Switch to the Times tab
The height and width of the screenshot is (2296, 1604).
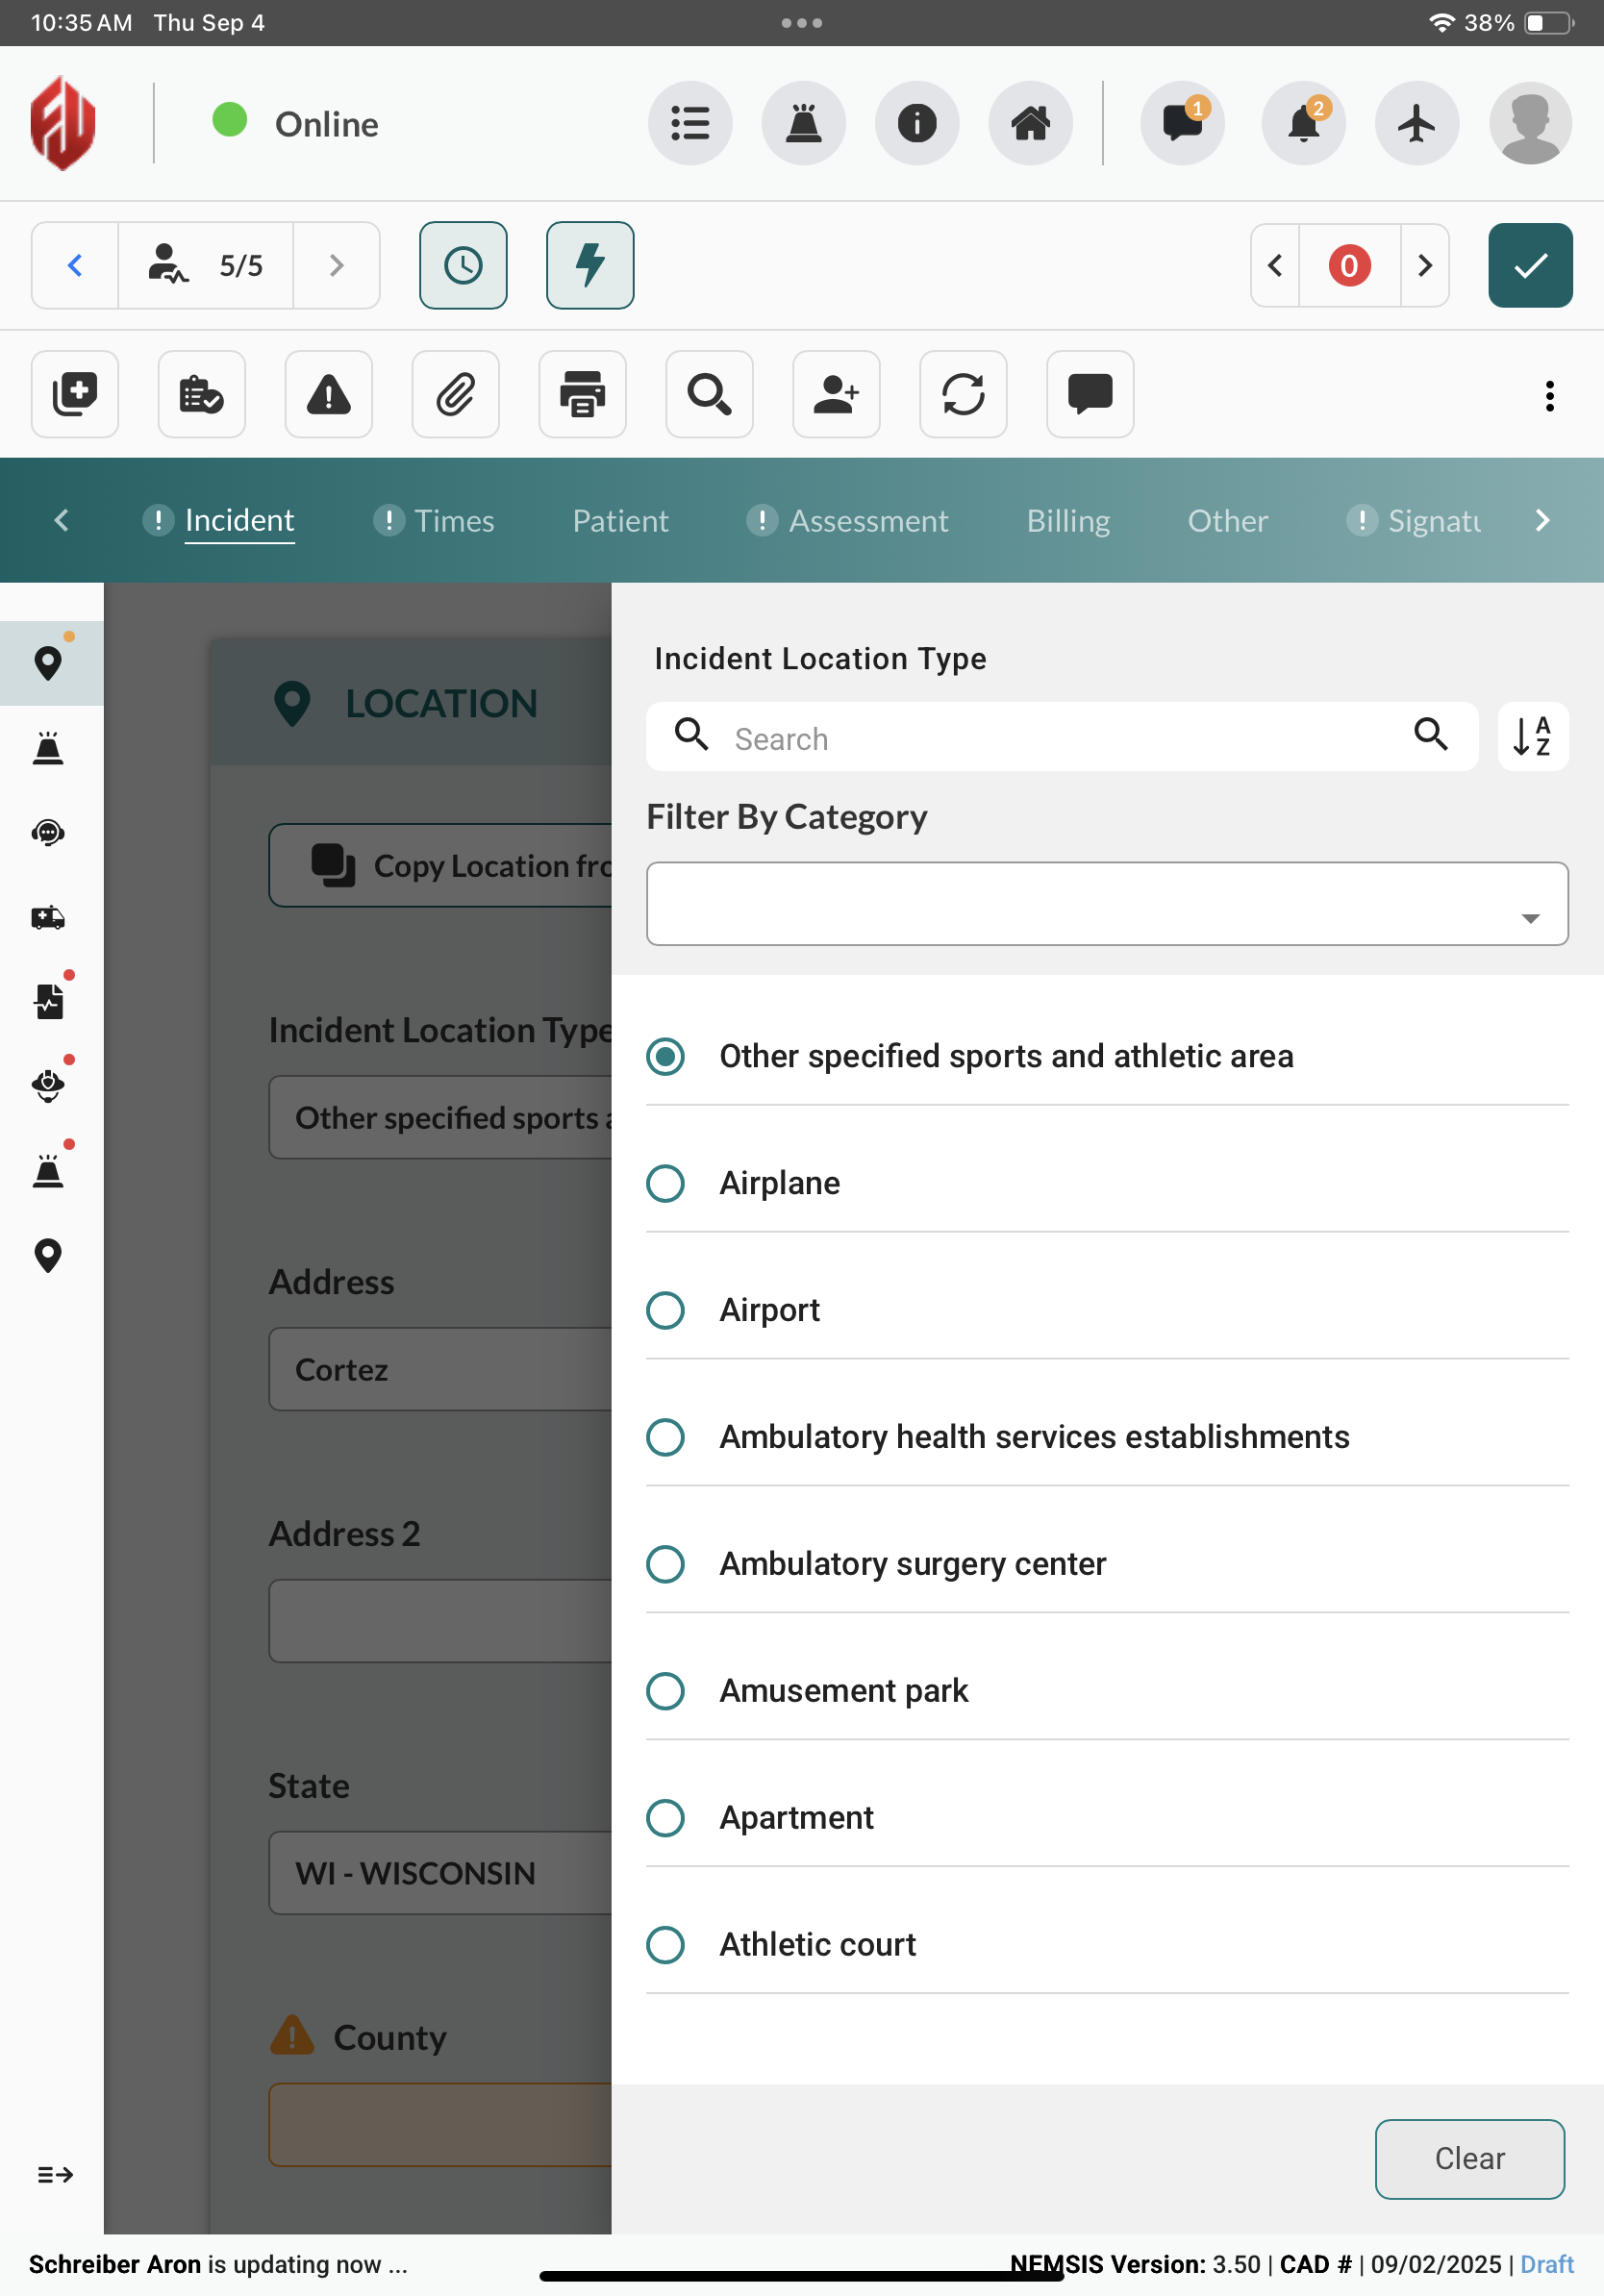click(453, 521)
